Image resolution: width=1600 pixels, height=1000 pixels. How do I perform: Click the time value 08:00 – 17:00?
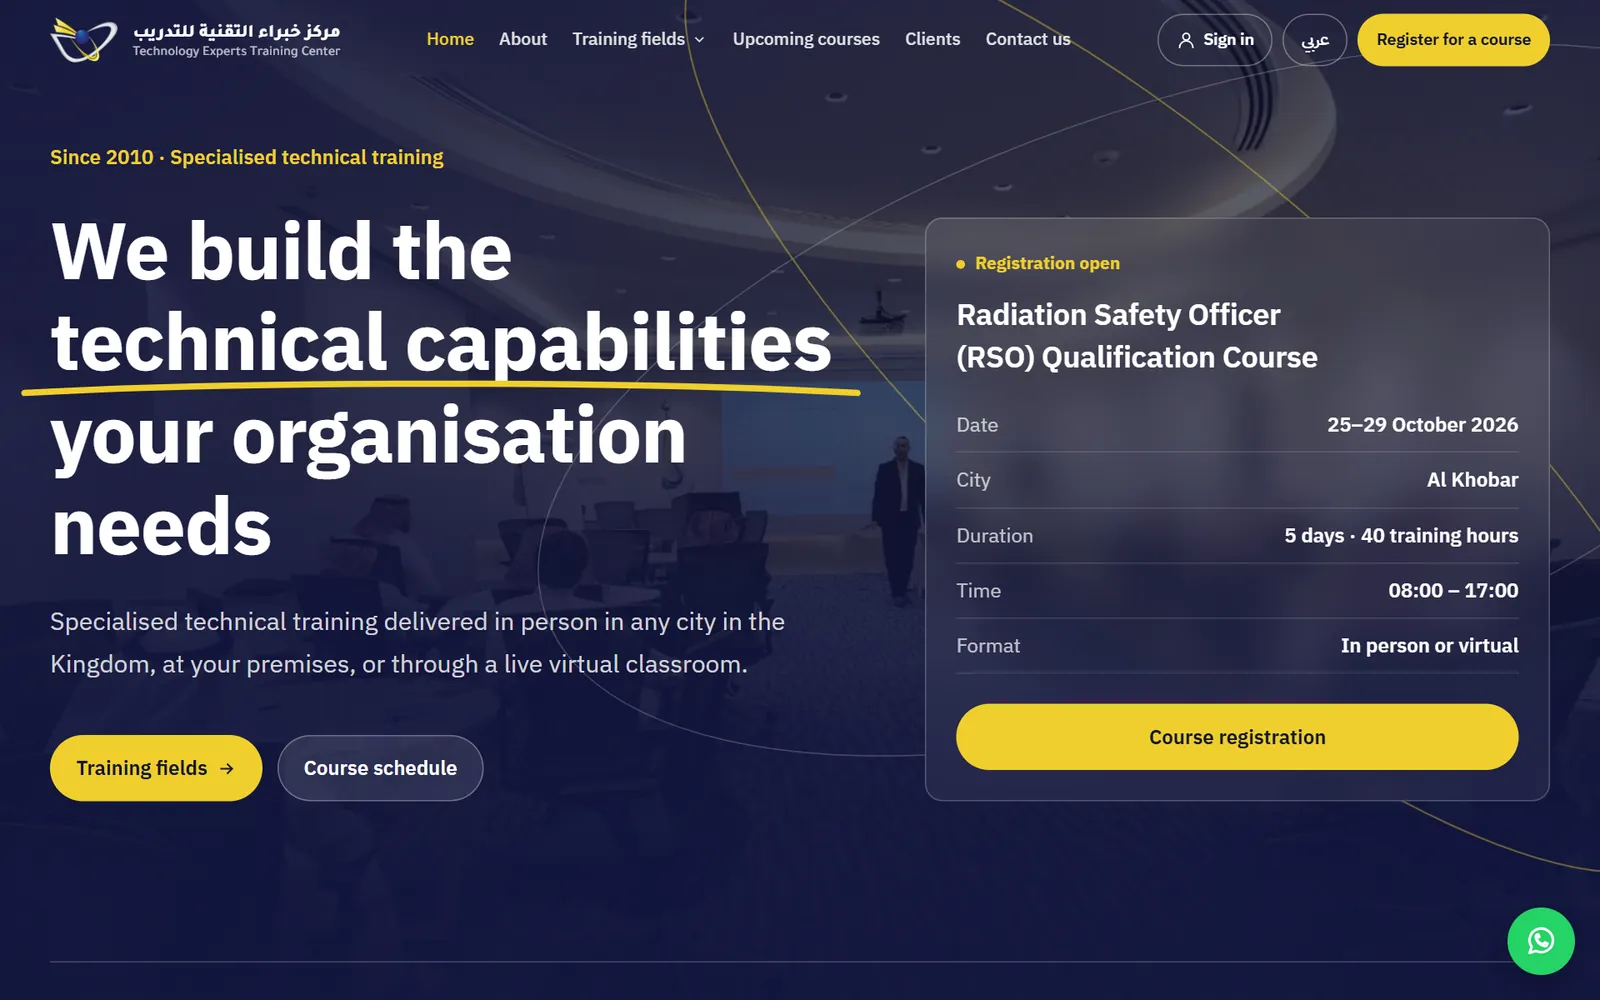[x=1453, y=591]
